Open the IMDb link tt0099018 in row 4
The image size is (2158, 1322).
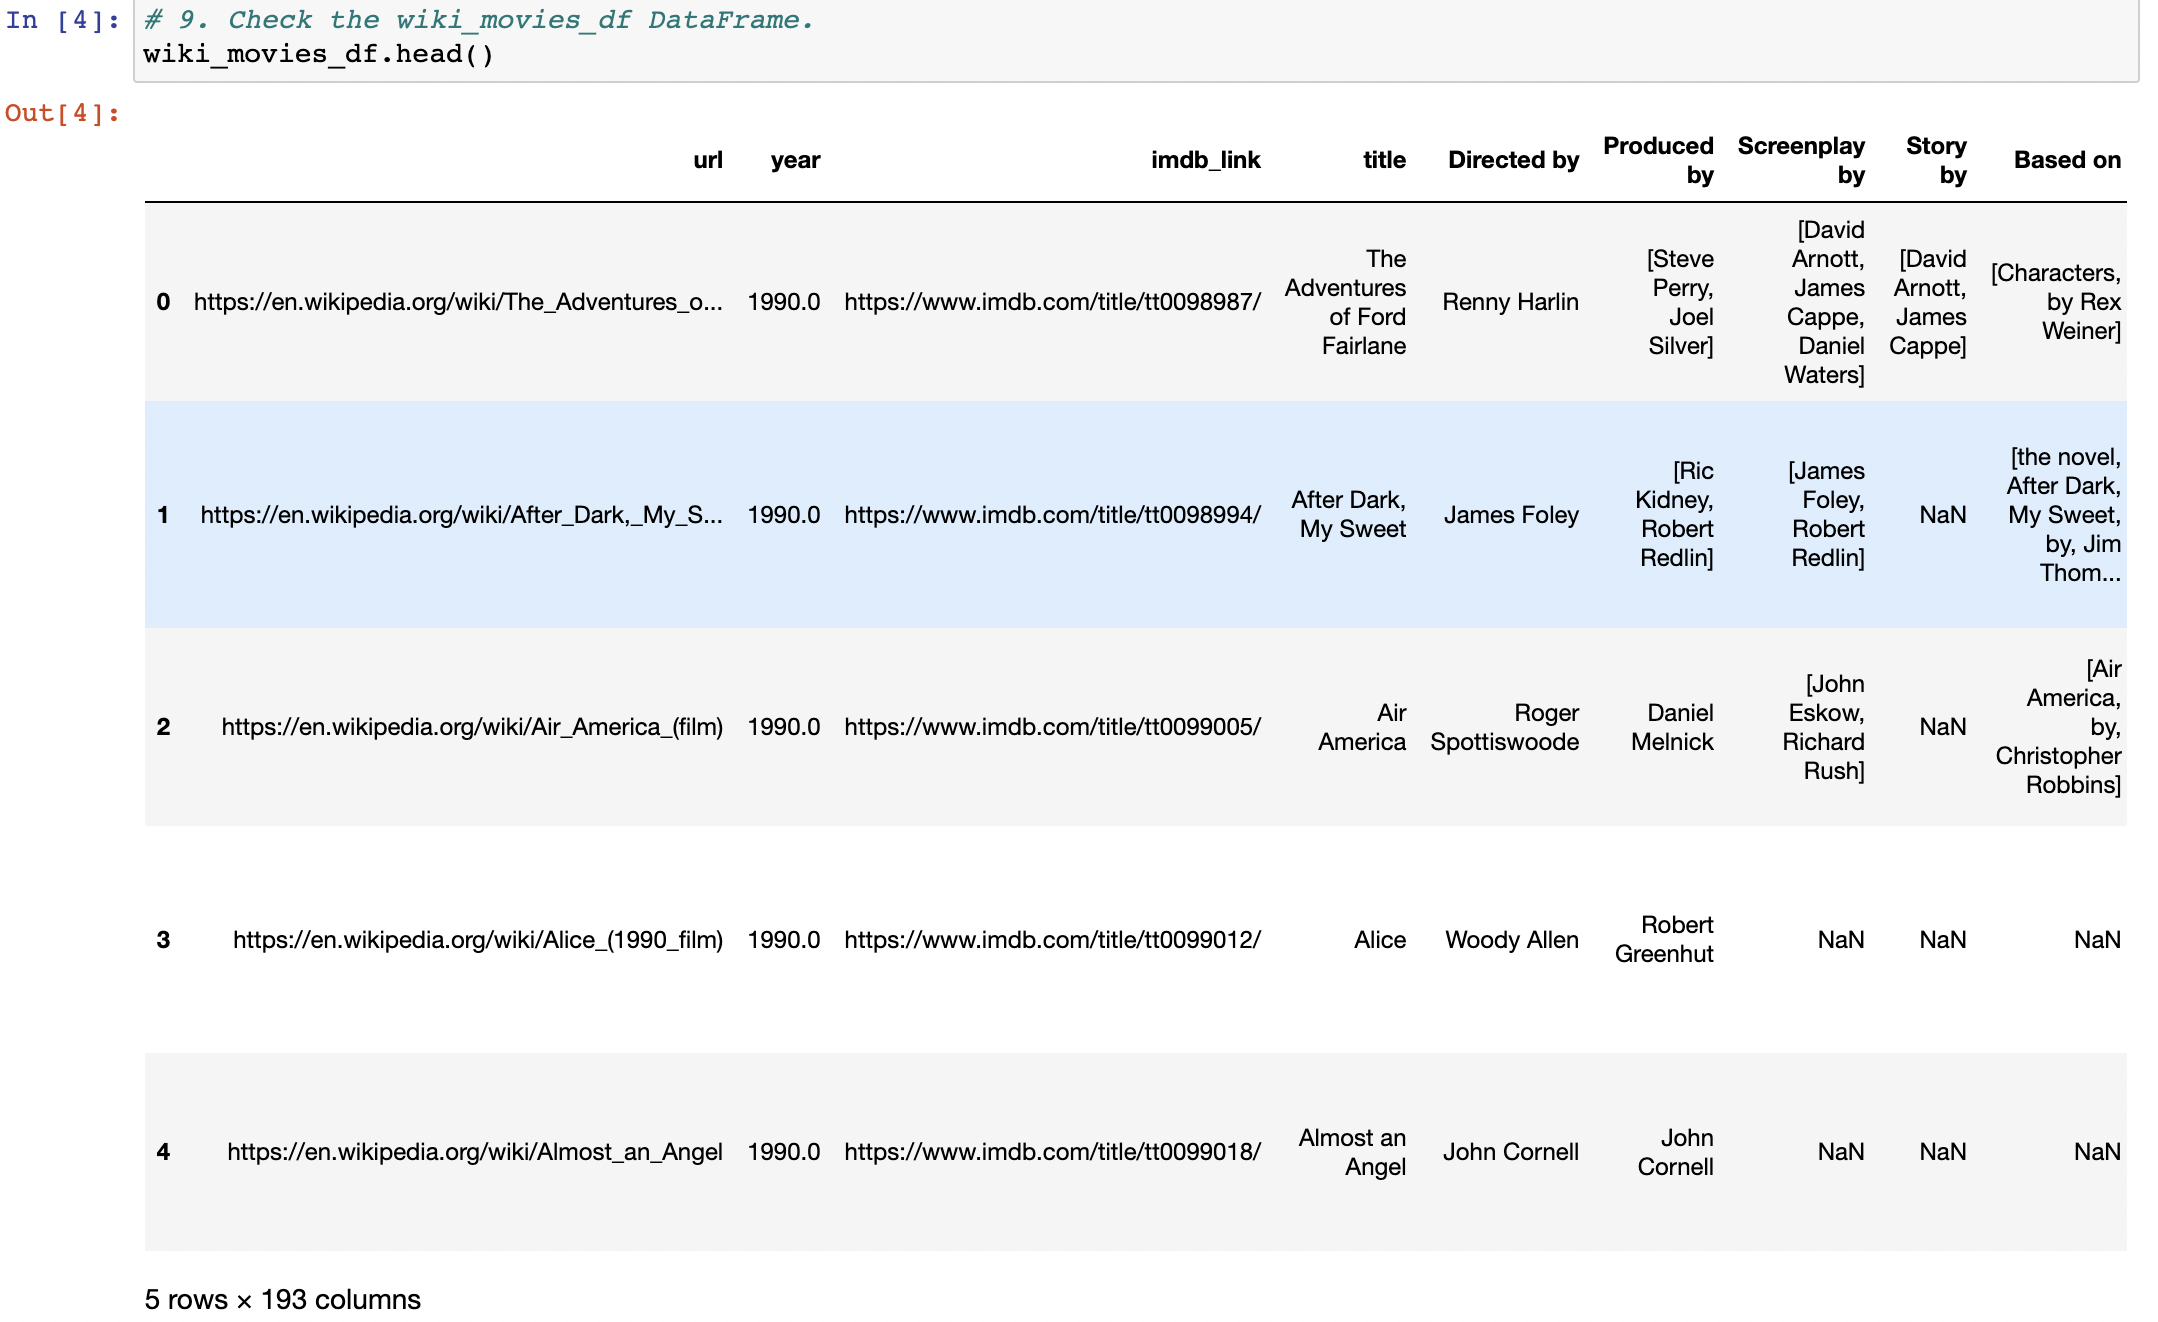pyautogui.click(x=1052, y=1151)
